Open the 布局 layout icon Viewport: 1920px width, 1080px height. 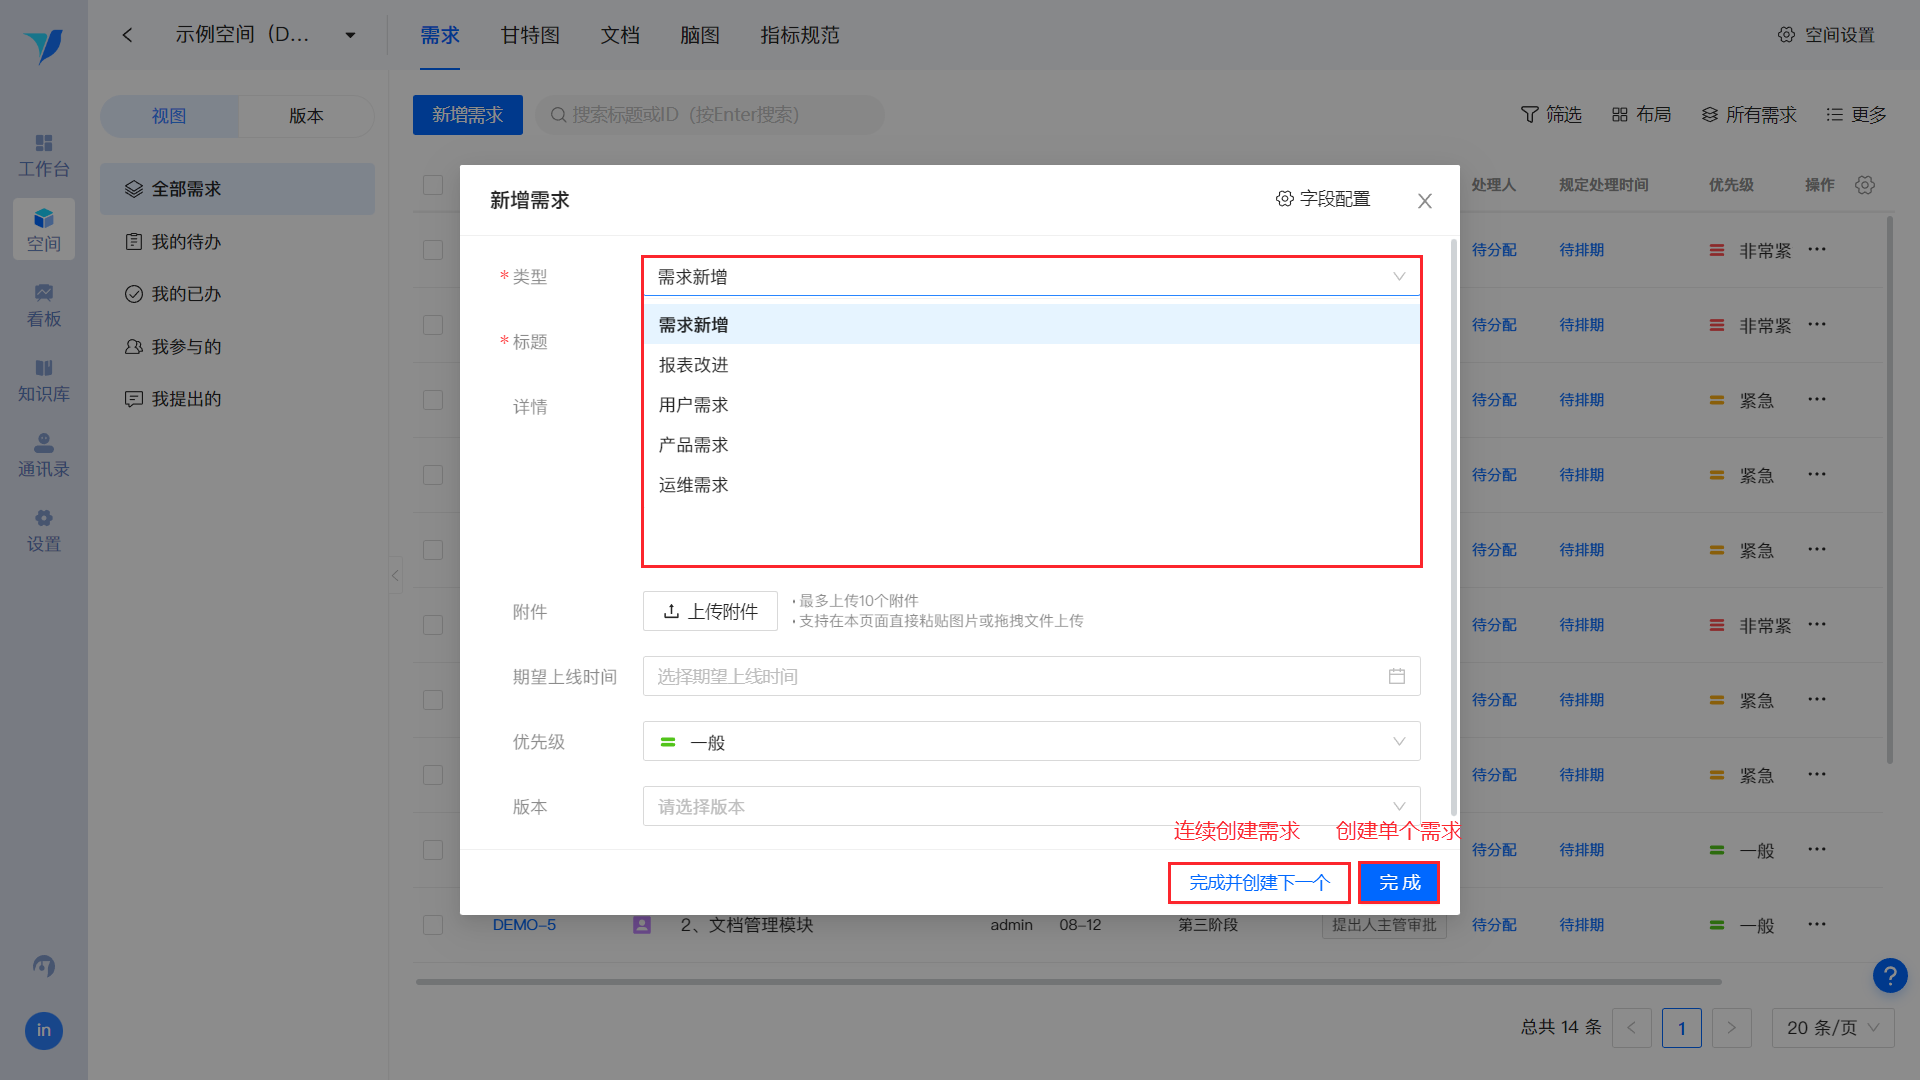coord(1640,114)
